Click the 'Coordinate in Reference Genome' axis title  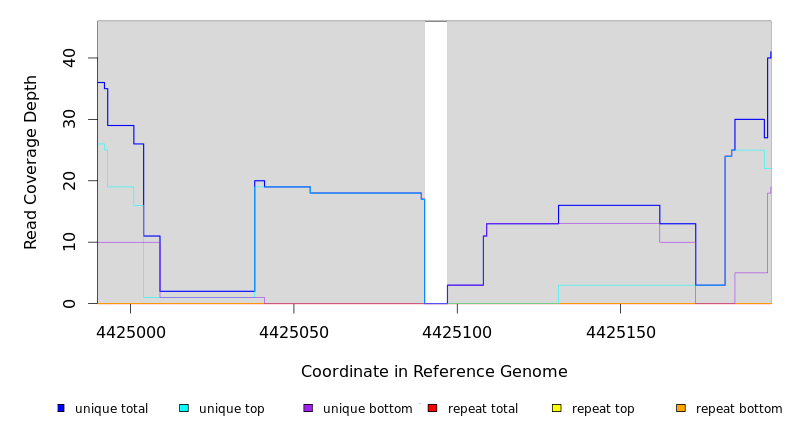[434, 372]
